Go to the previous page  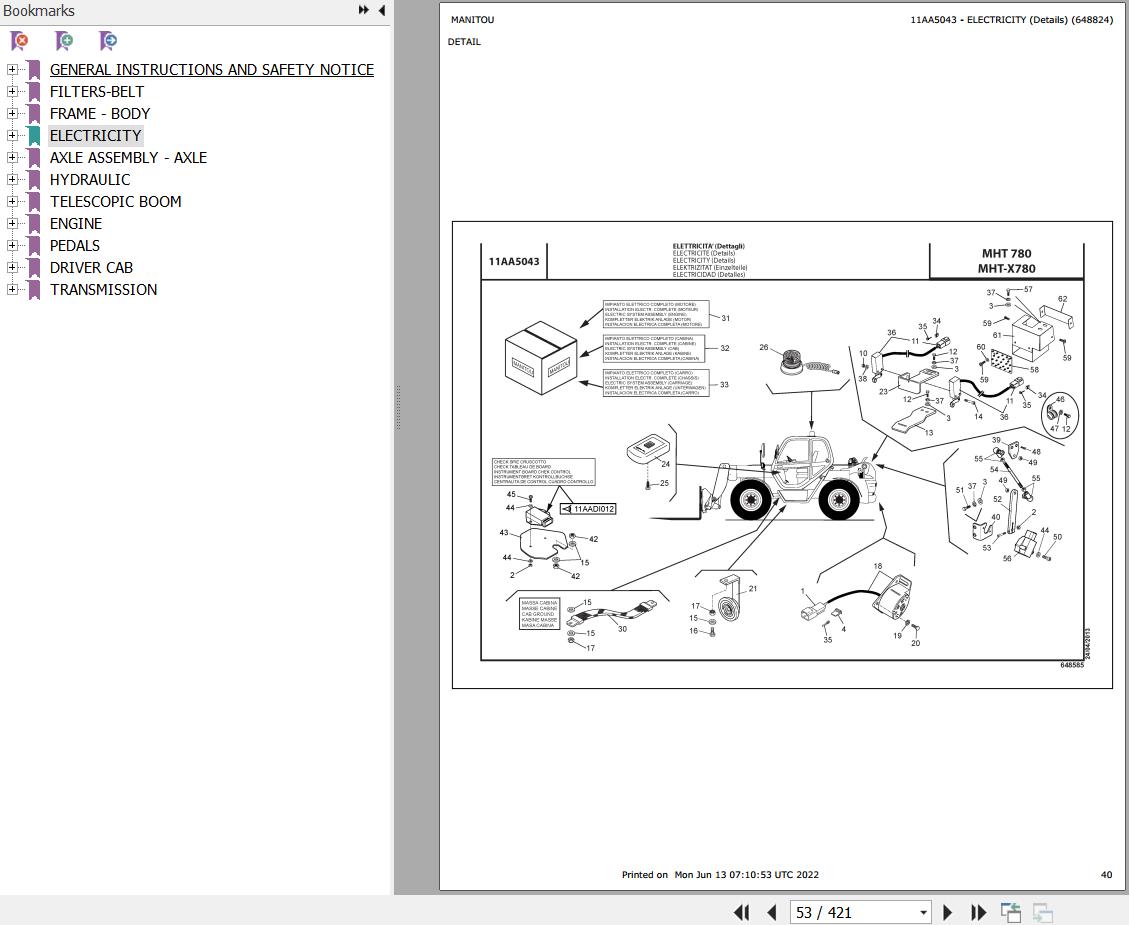[x=772, y=913]
